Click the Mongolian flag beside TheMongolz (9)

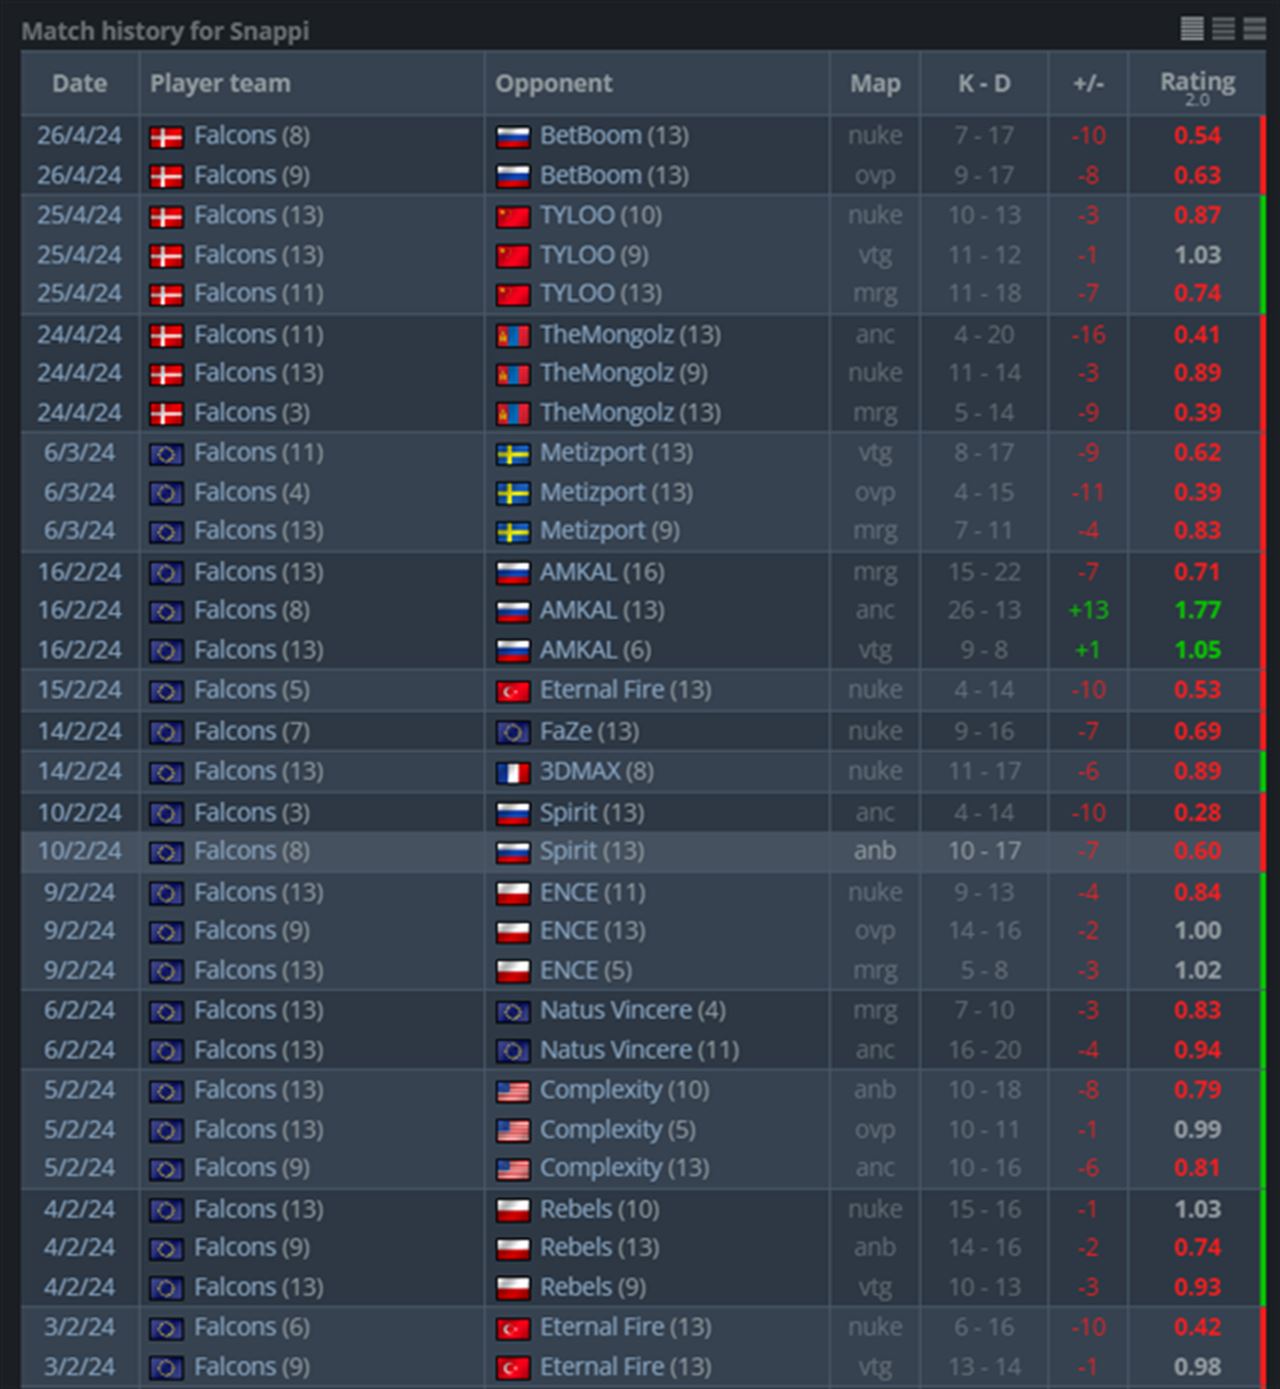(513, 375)
